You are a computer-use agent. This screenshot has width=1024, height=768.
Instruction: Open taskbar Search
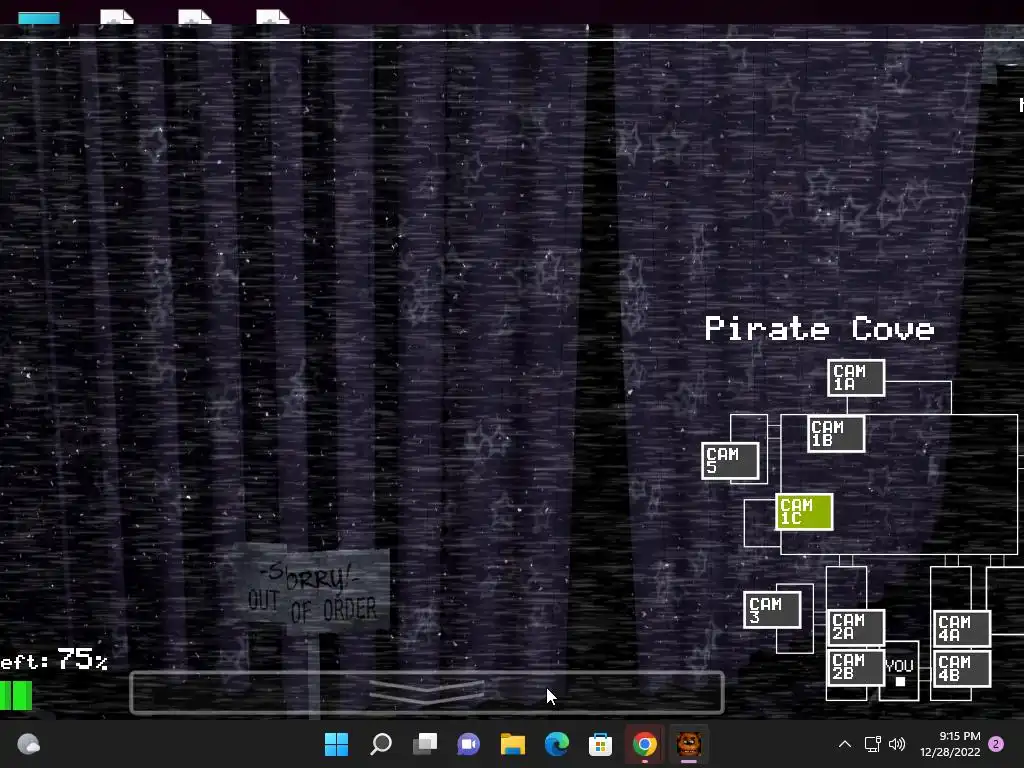point(381,744)
